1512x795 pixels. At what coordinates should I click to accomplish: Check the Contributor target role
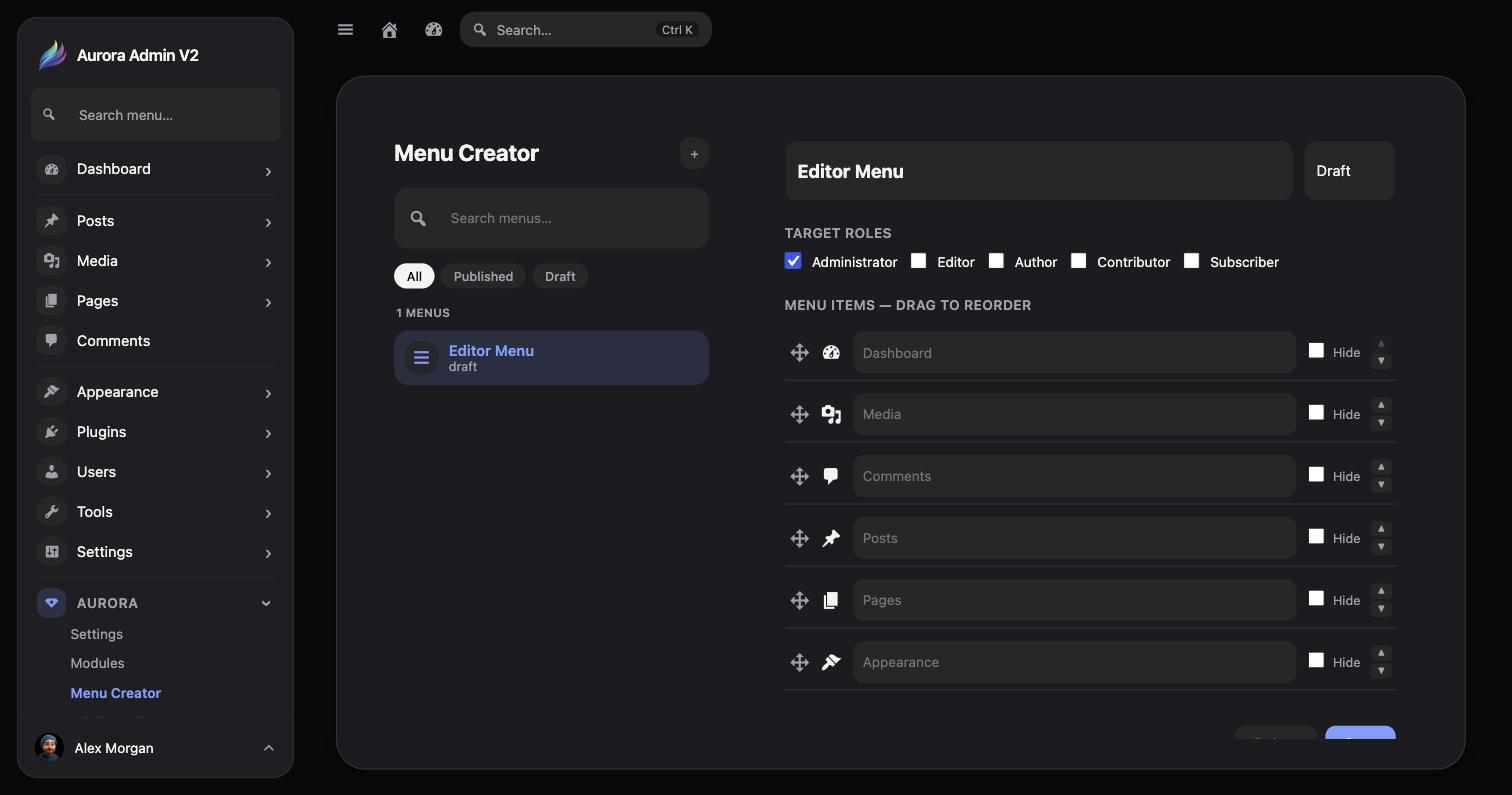point(1078,261)
